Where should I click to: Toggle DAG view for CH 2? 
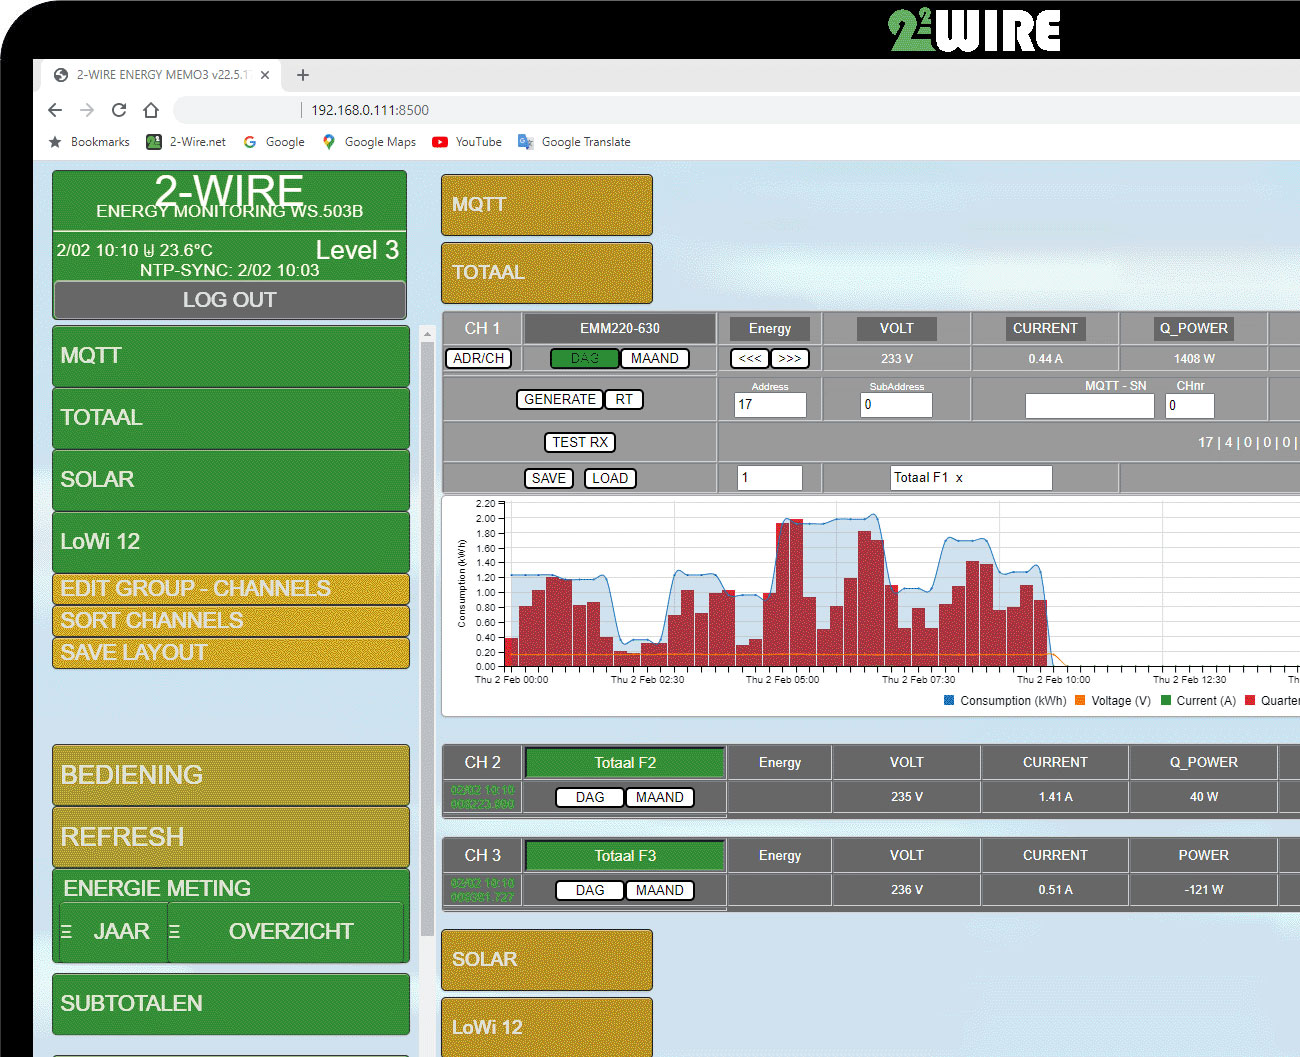click(590, 797)
